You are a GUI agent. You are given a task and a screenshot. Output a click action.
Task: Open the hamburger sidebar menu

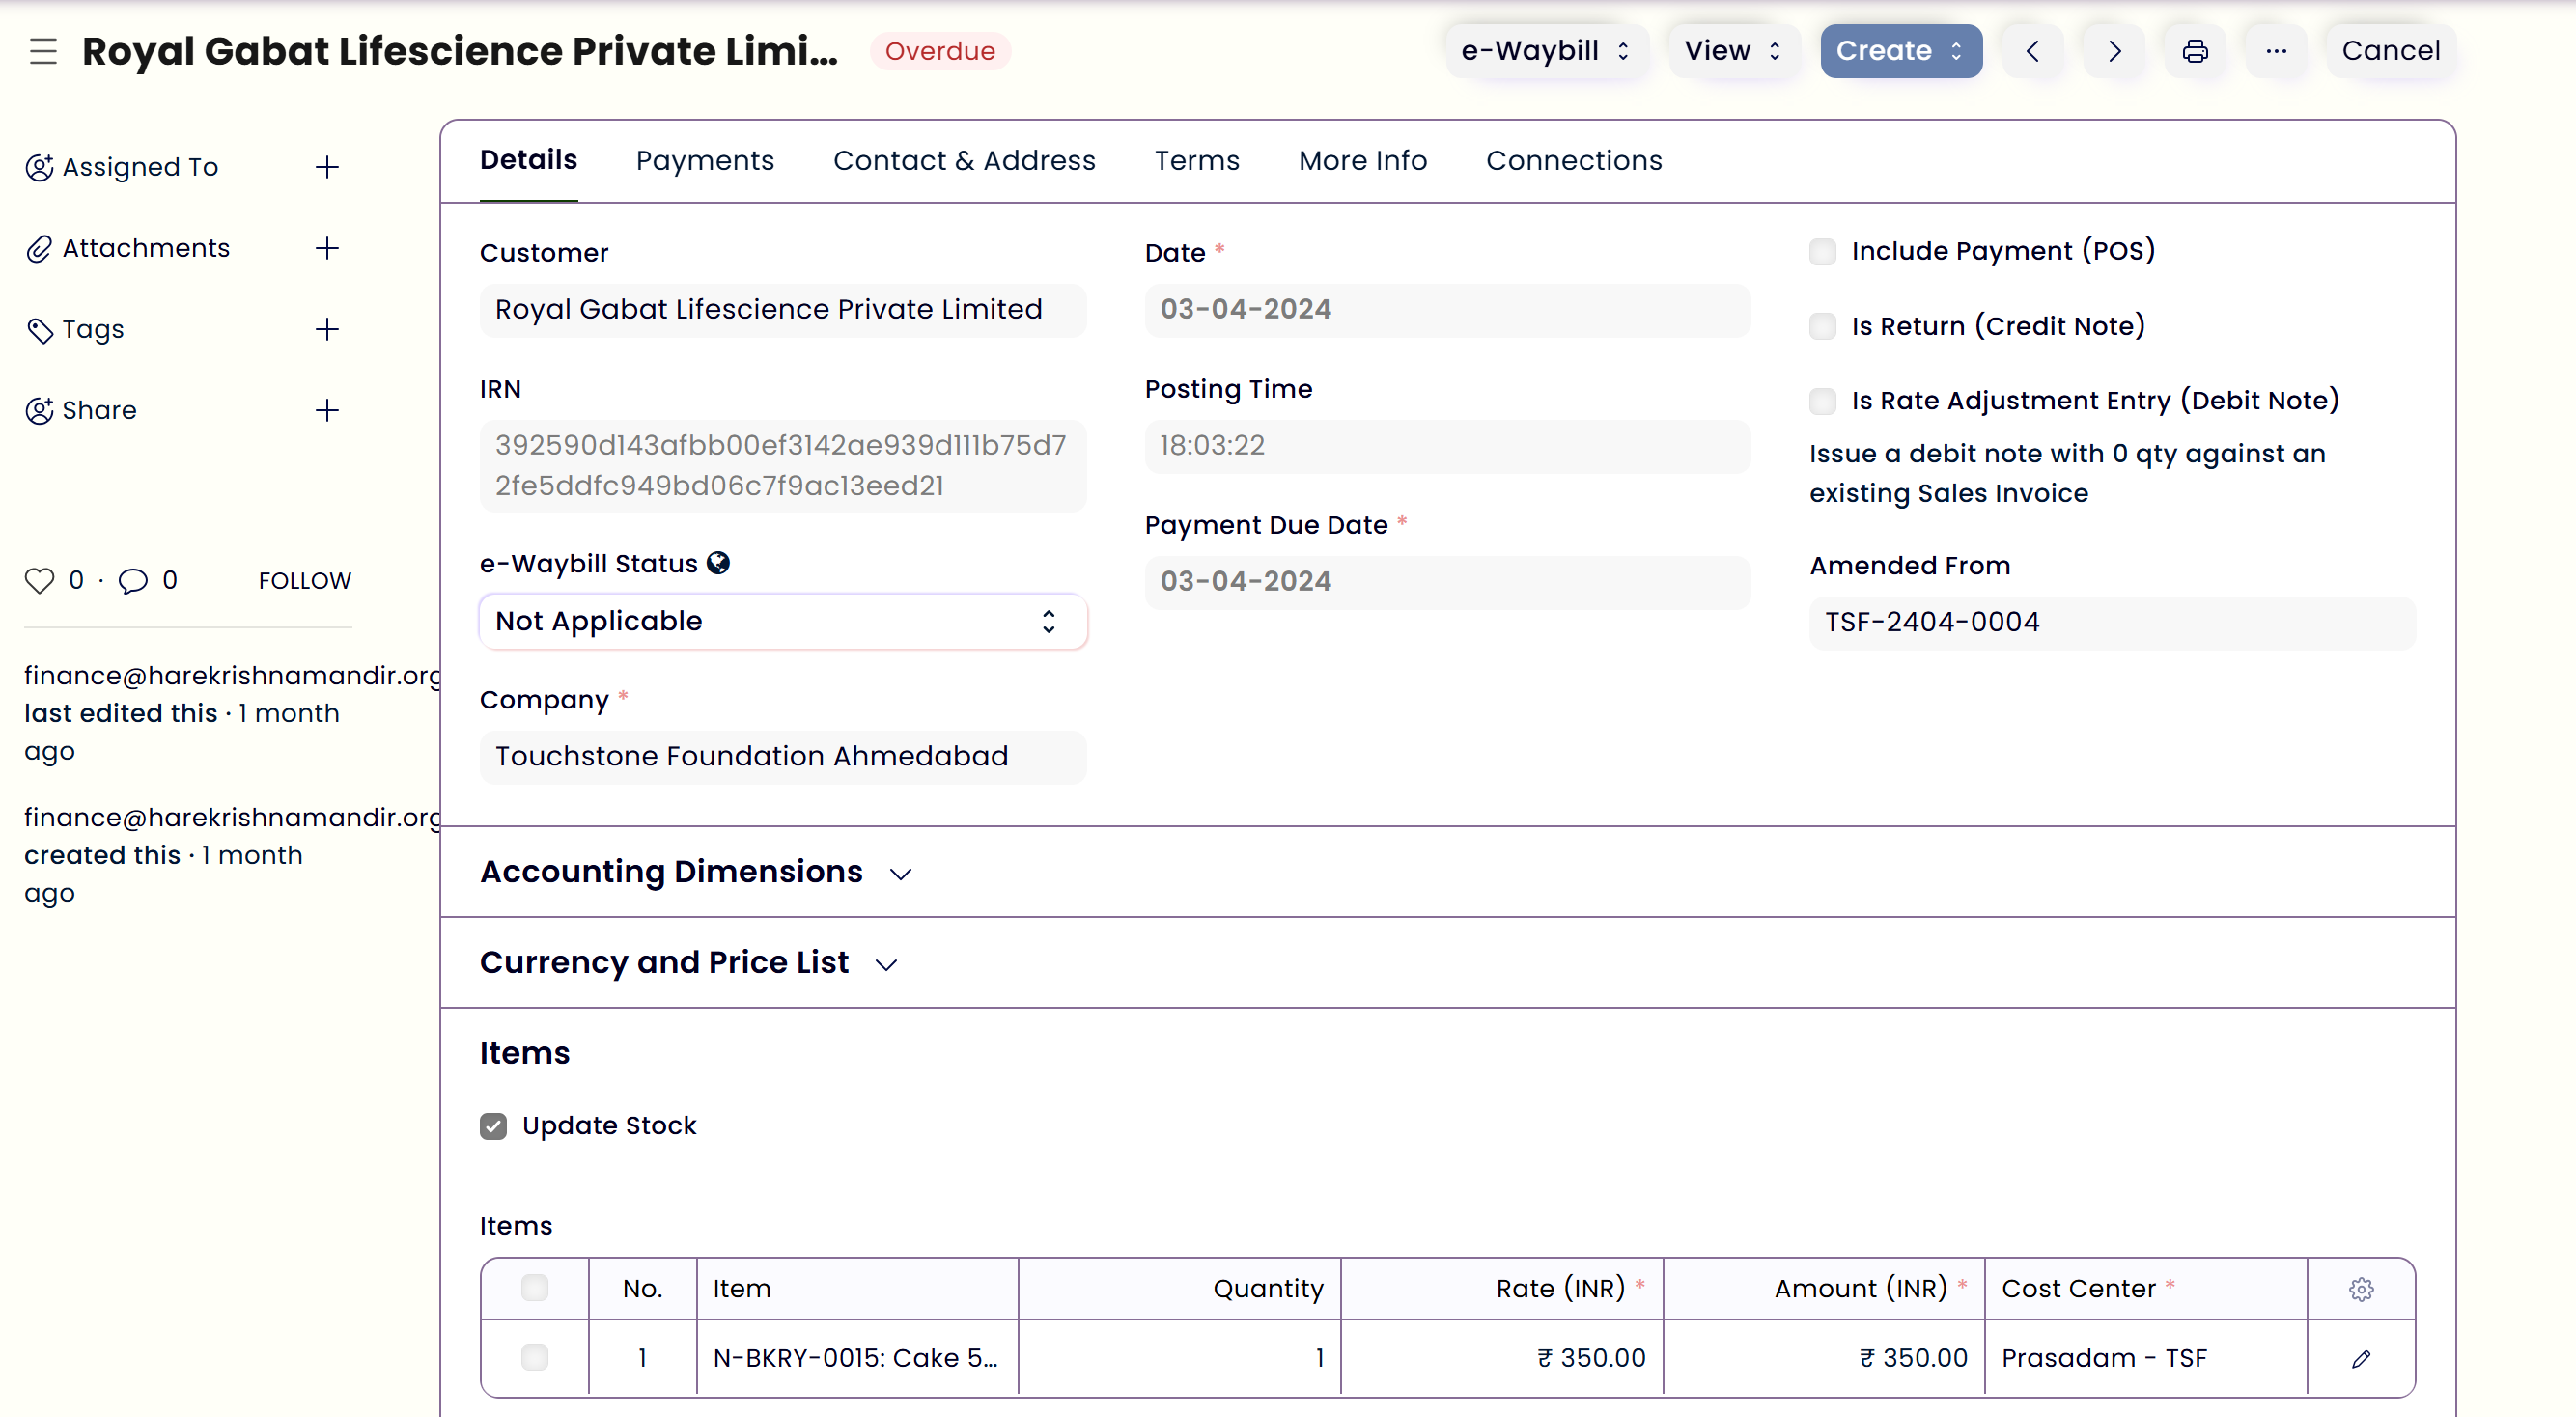(x=43, y=51)
